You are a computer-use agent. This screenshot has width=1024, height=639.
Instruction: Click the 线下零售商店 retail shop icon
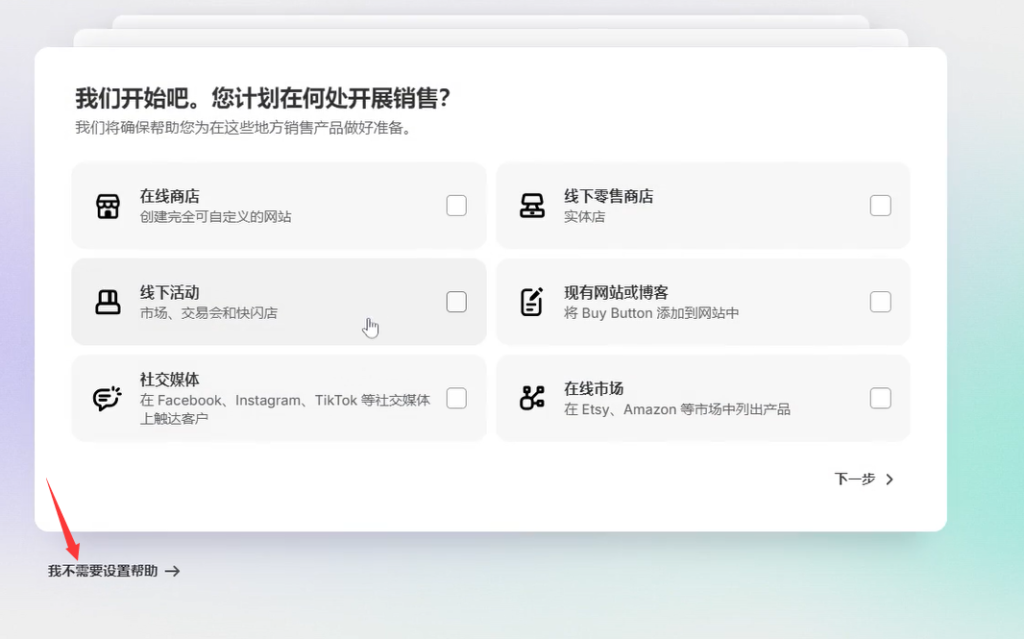[x=532, y=206]
